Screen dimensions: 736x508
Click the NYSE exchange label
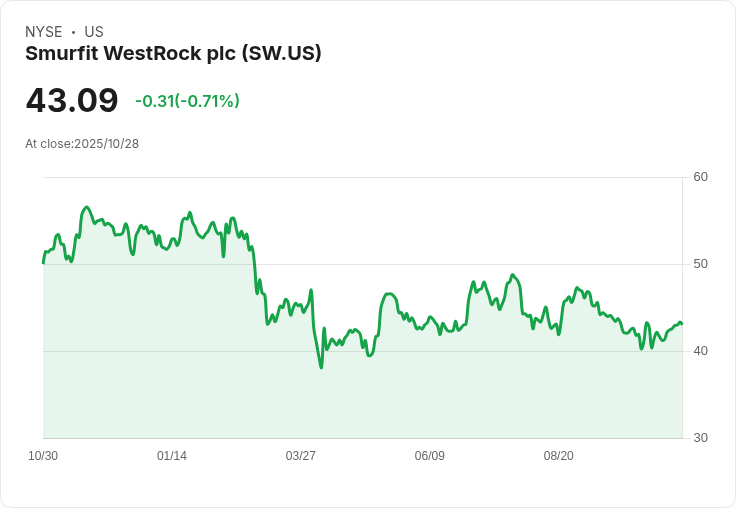pos(43,32)
